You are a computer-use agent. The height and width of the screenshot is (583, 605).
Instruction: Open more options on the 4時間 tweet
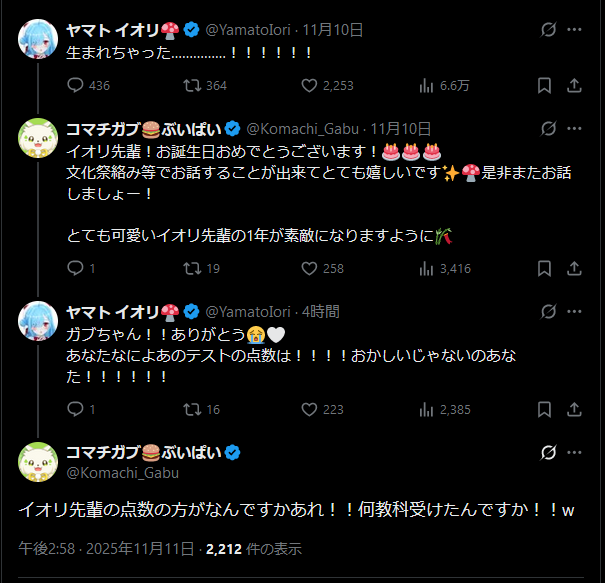point(574,311)
